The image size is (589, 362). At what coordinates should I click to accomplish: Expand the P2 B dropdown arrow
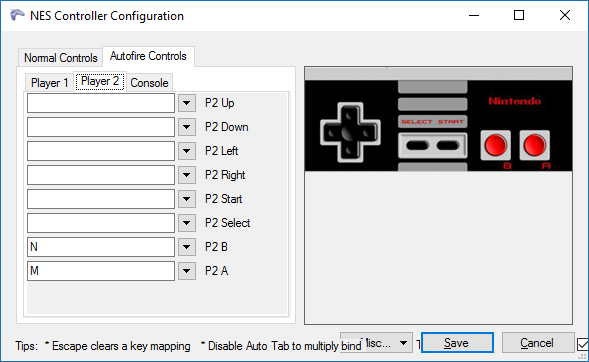click(x=187, y=247)
